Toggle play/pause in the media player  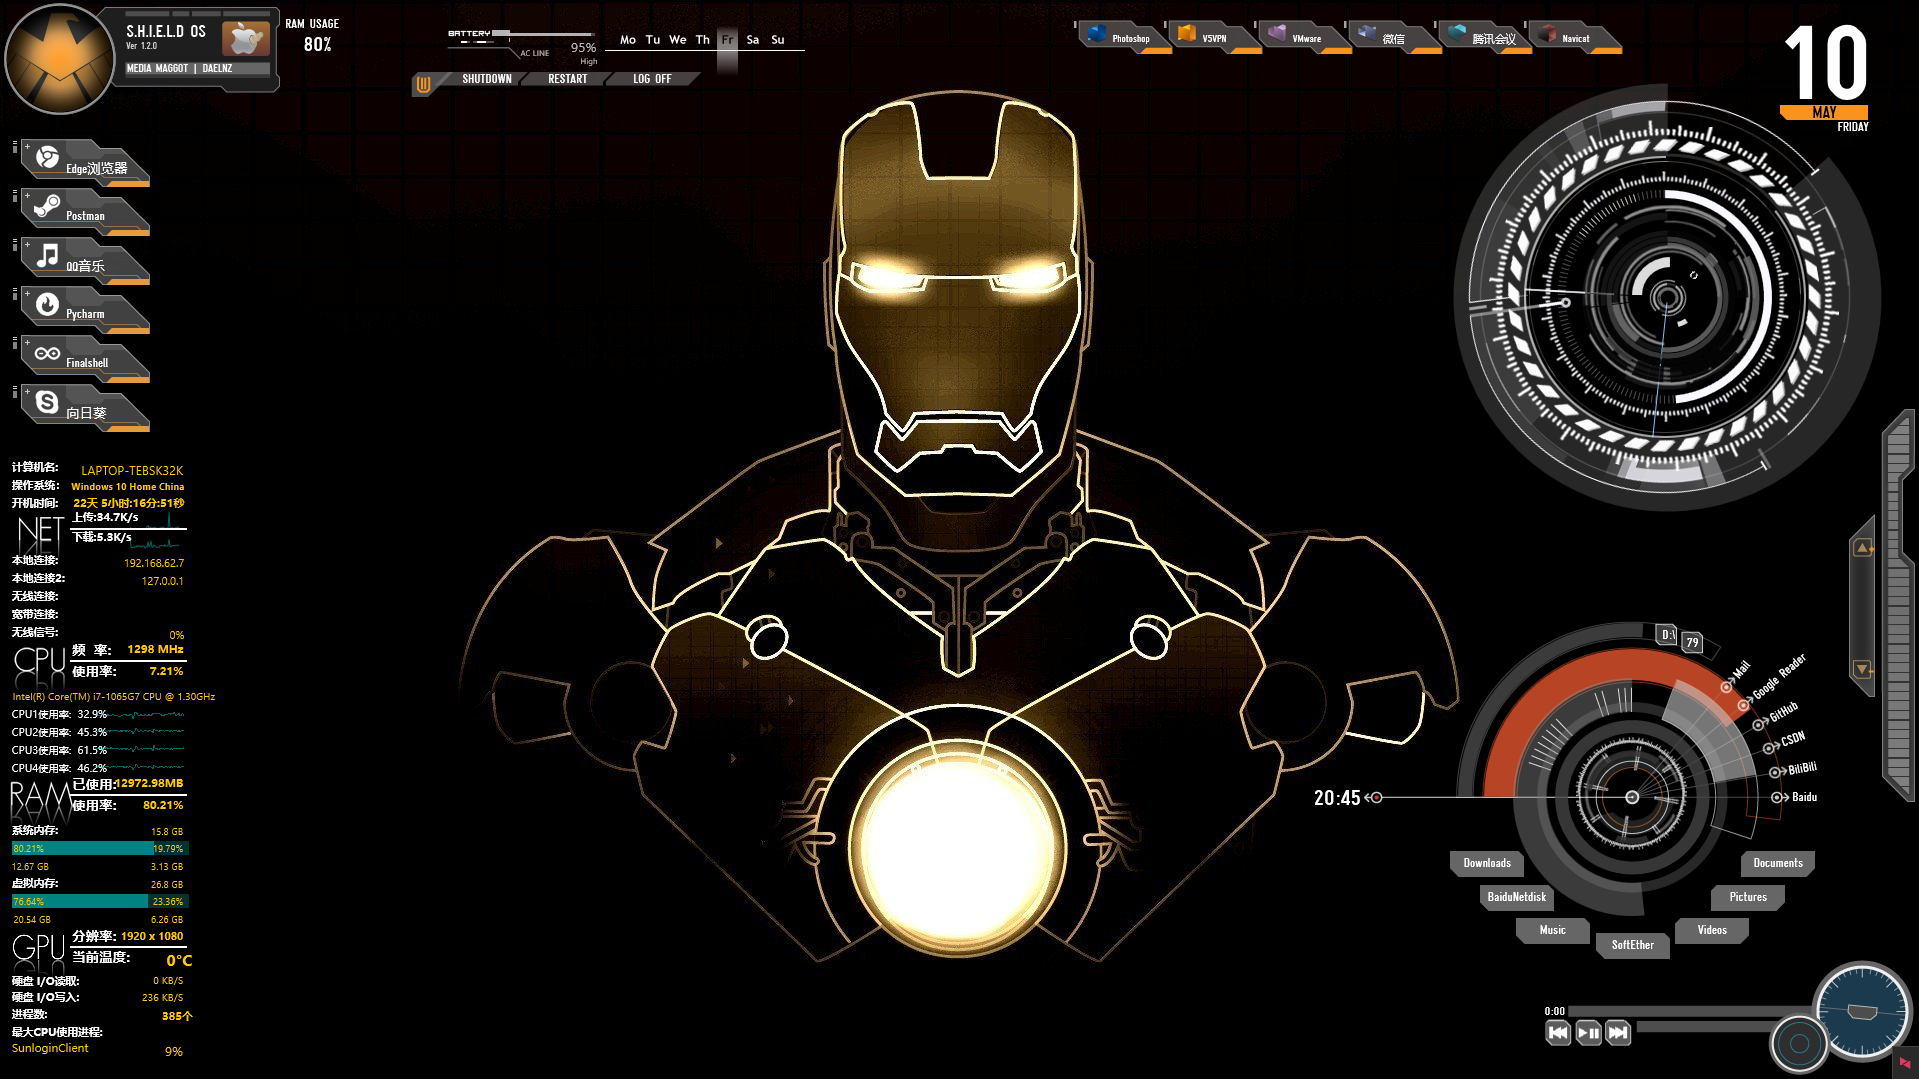[1588, 1033]
